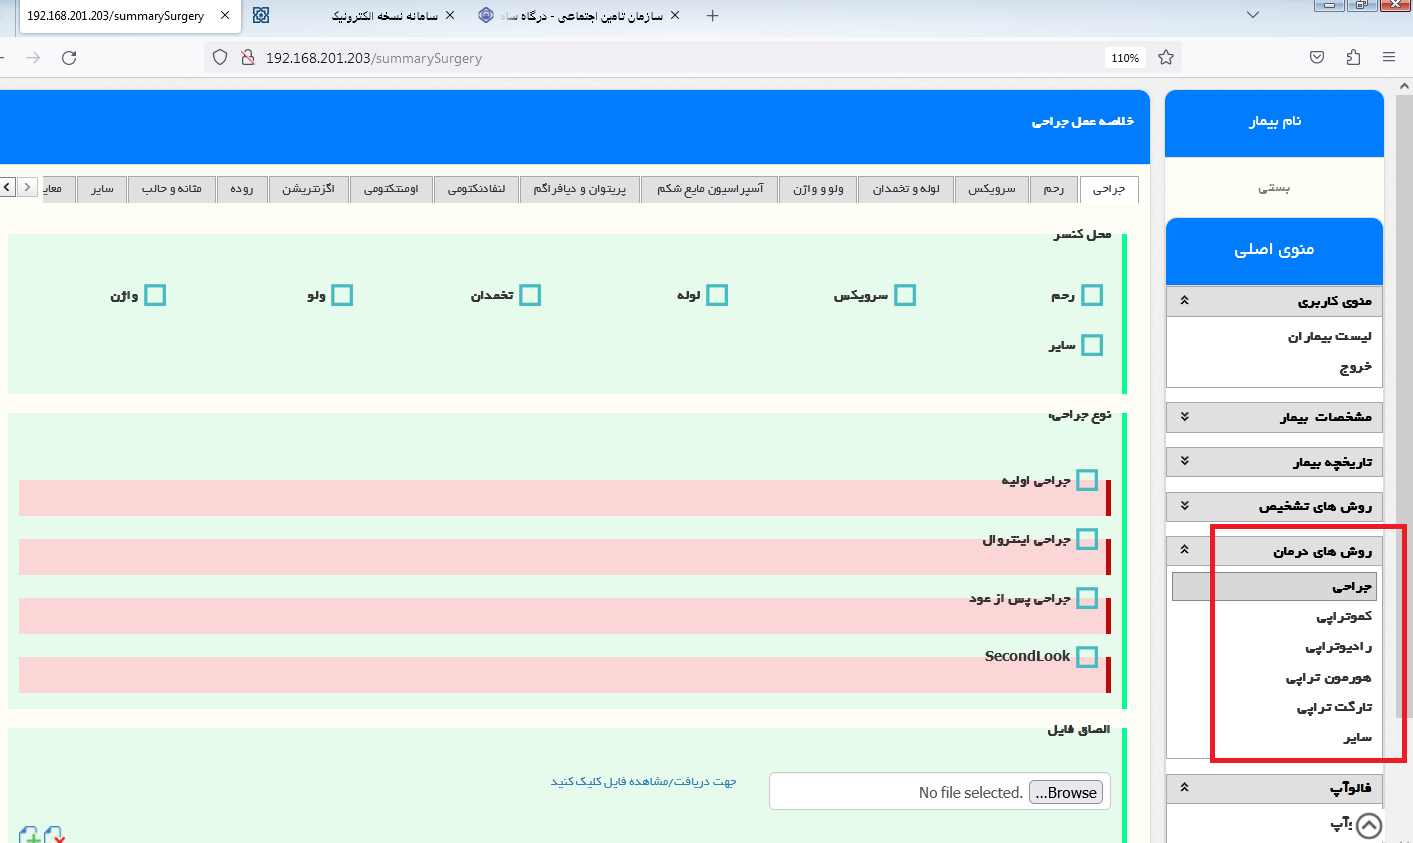Screen dimensions: 1413x843
Task: Click the list all tabs chevron
Action: (x=1253, y=16)
